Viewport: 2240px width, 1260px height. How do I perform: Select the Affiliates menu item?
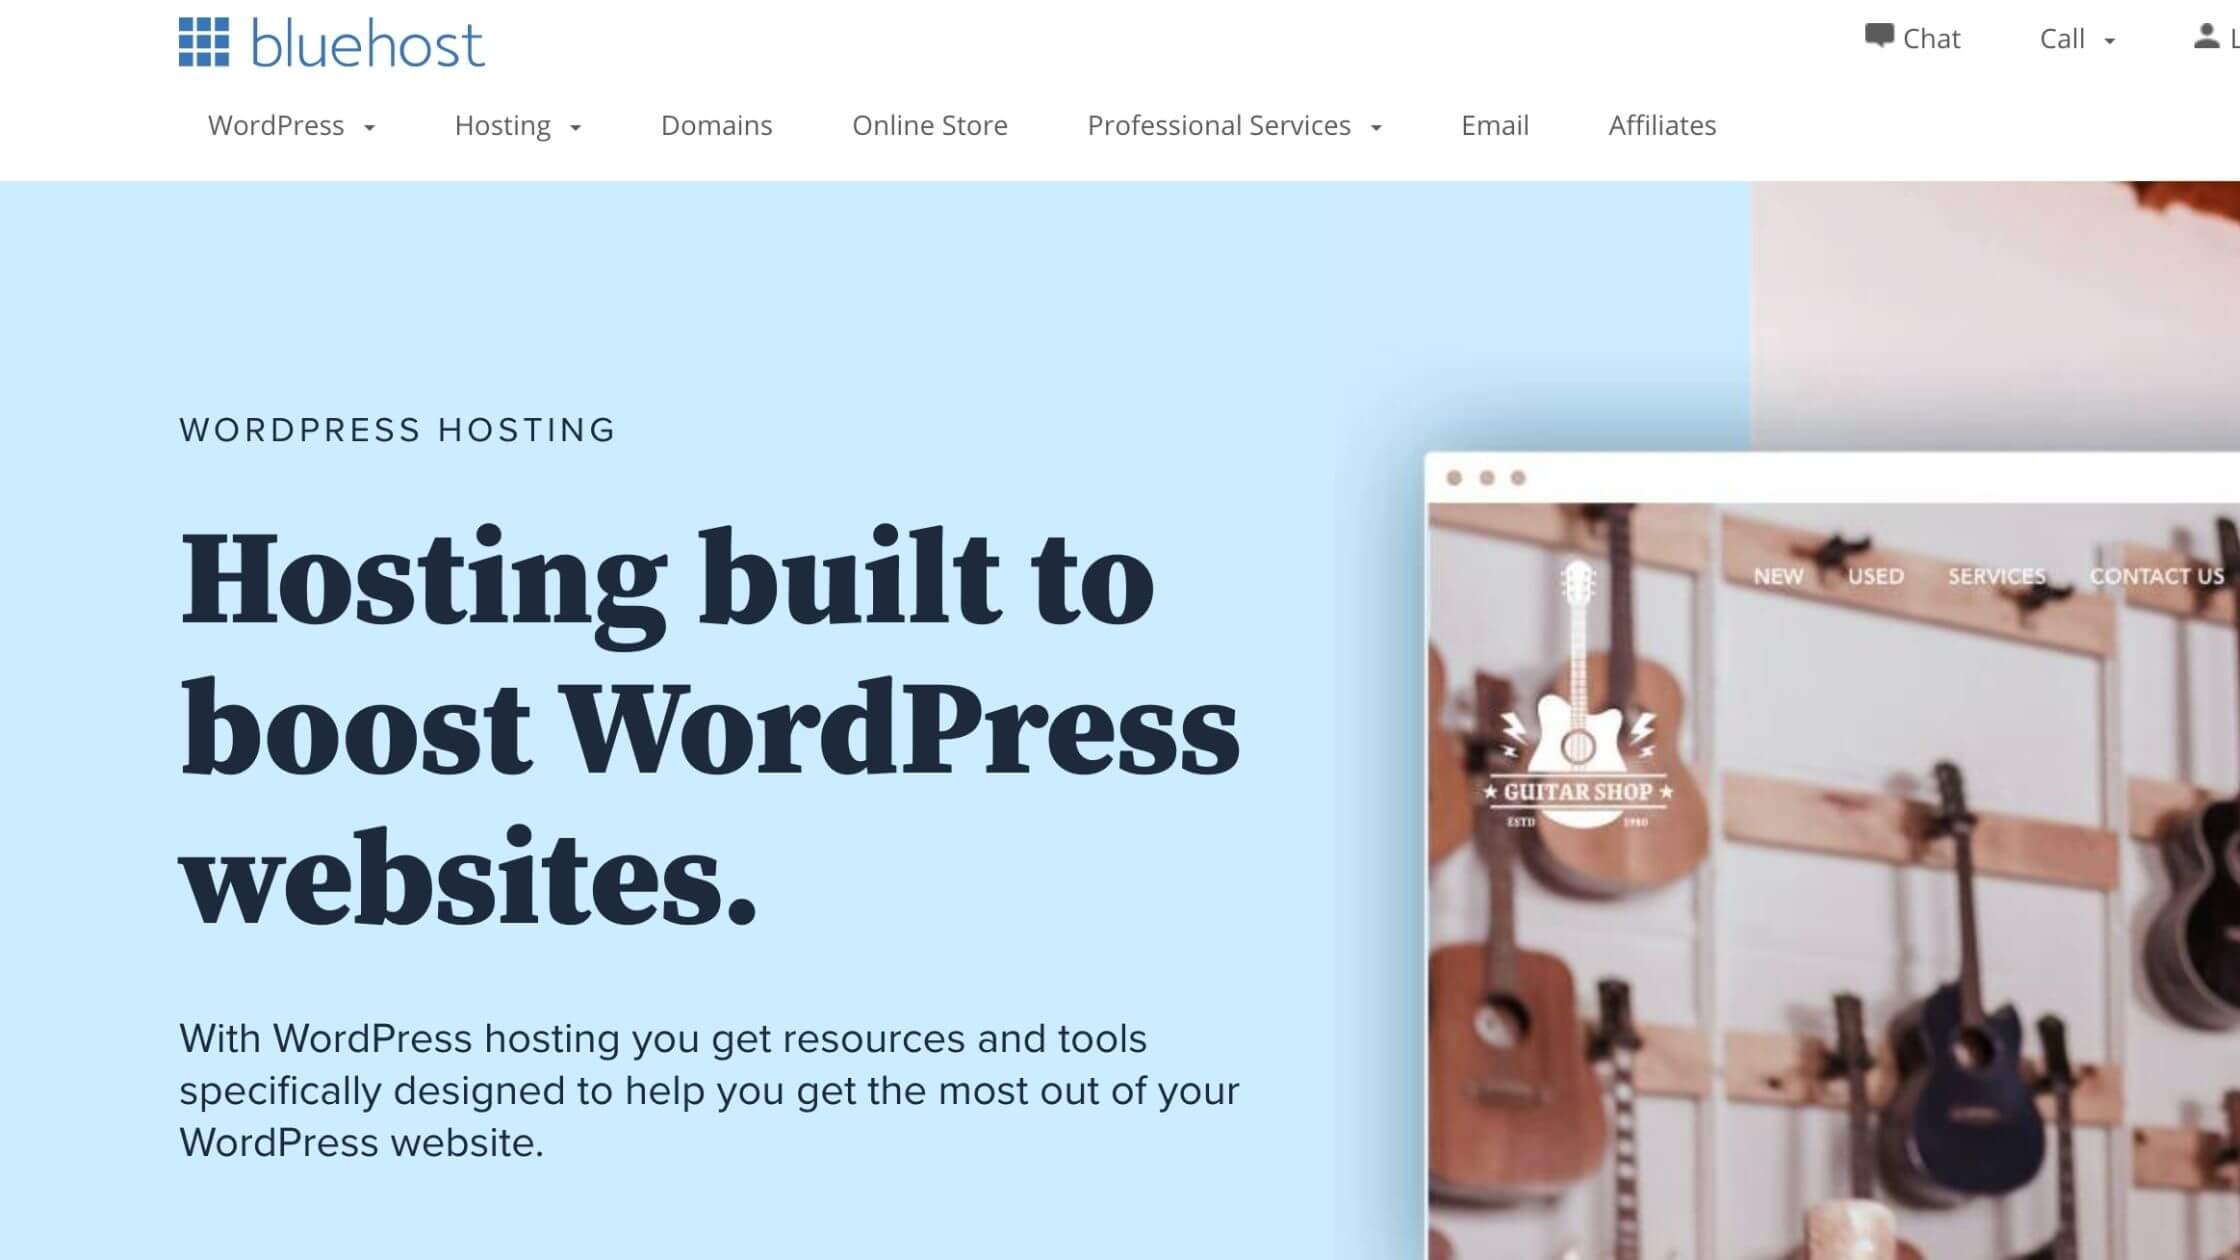click(1662, 123)
